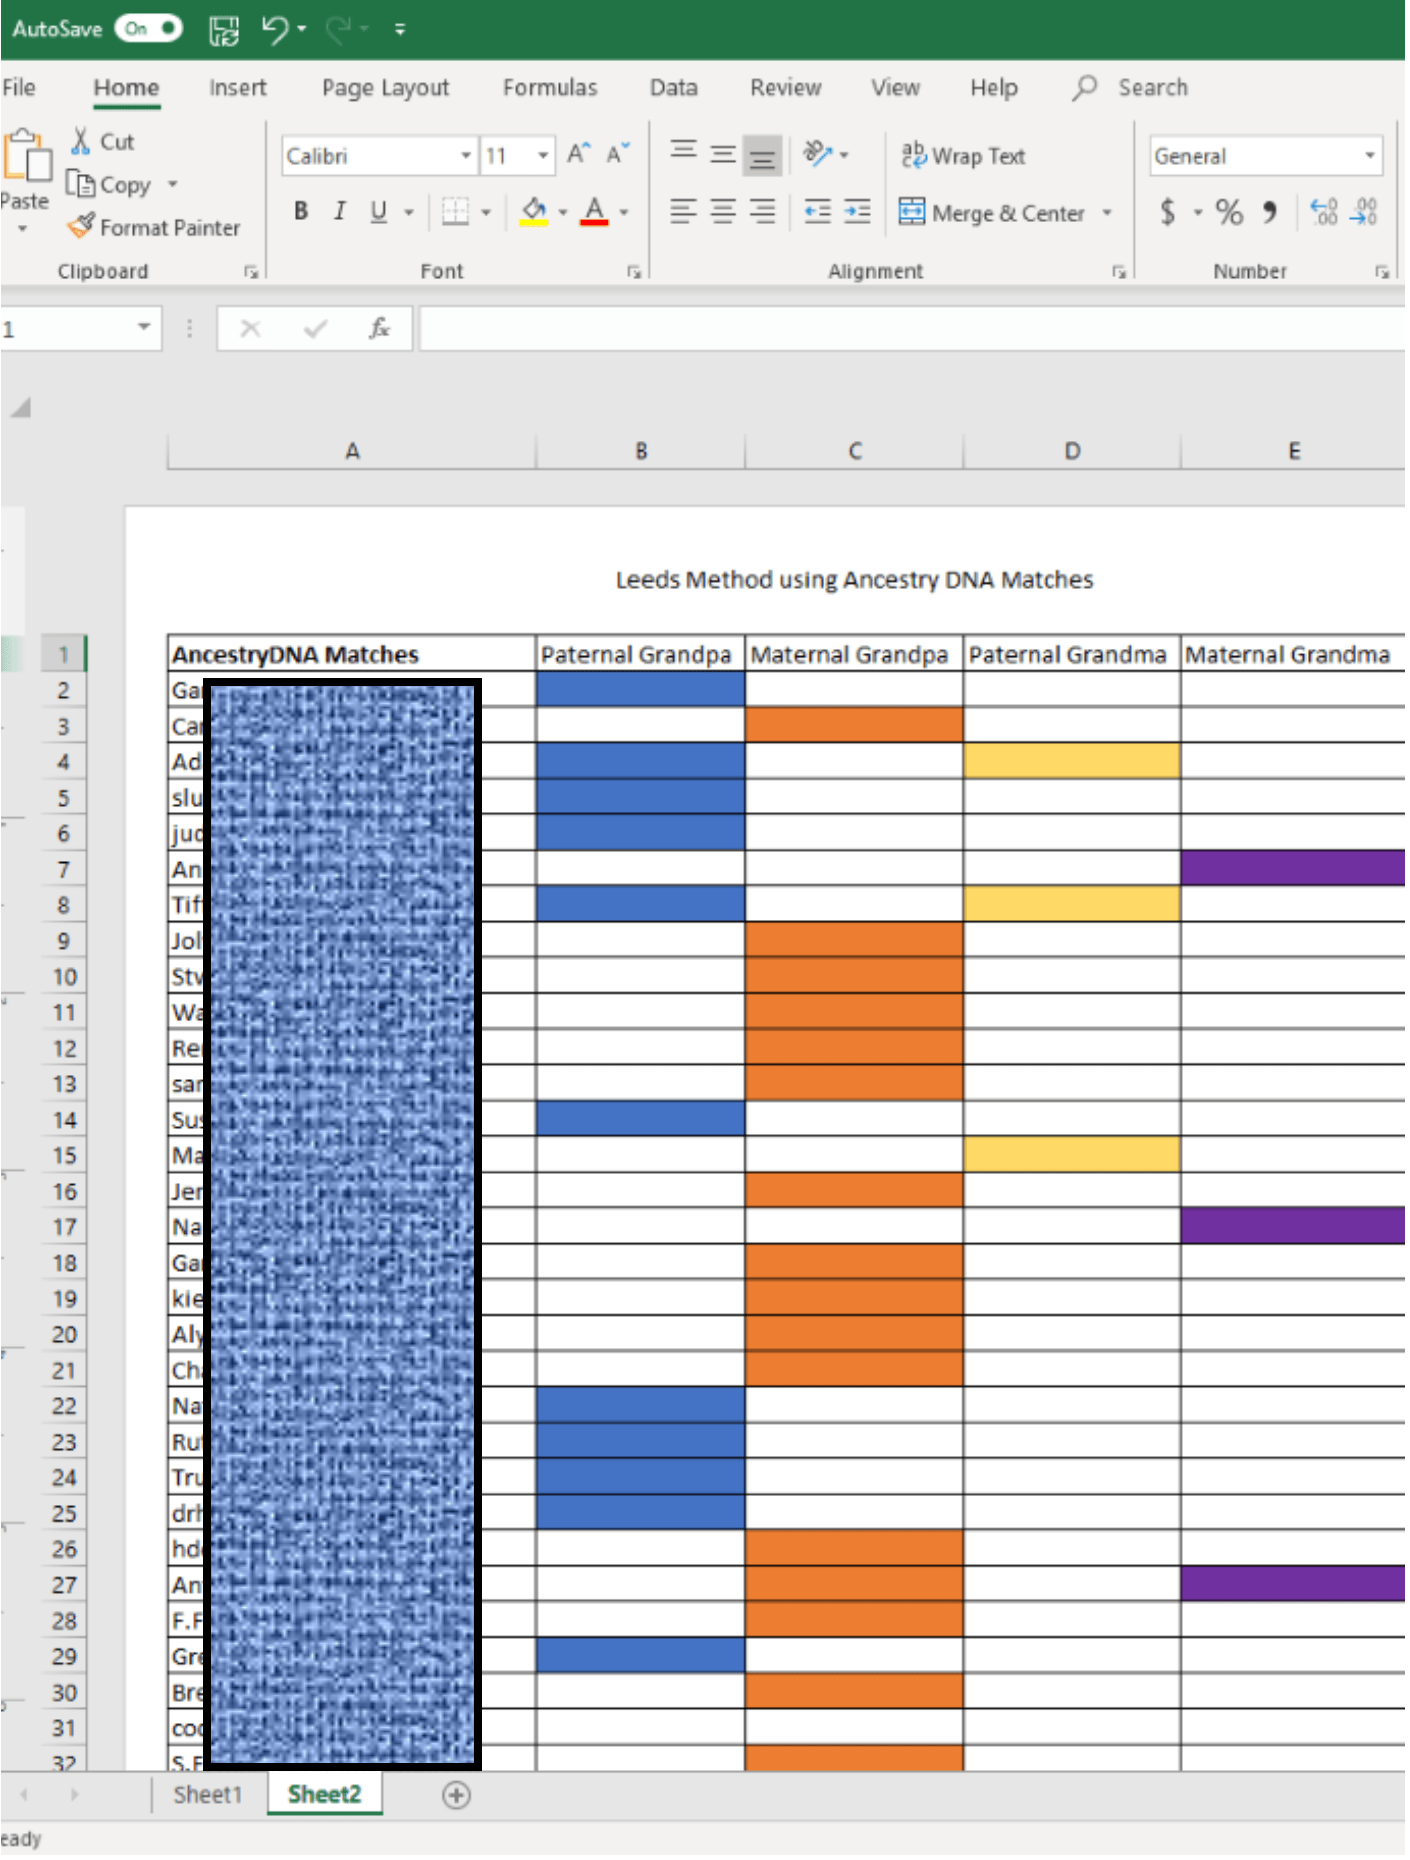Screen dimensions: 1410x1860
Task: Open the File tab
Action: pyautogui.click(x=19, y=88)
